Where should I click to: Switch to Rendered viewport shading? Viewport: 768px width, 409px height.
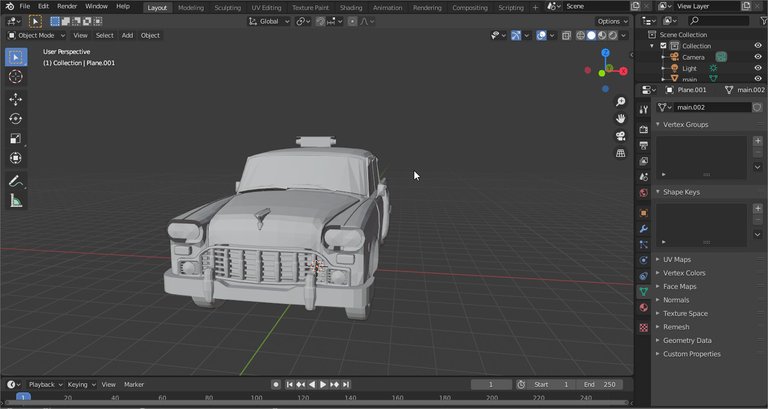tap(613, 35)
